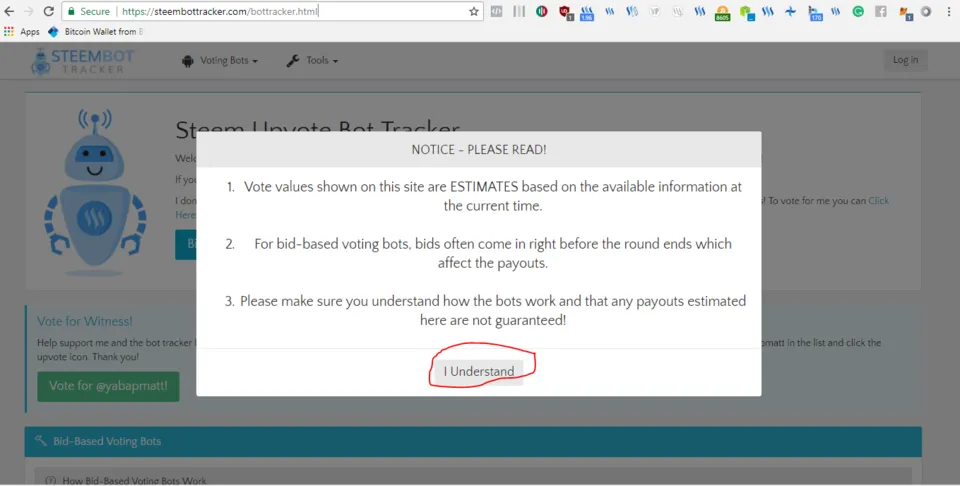Click the green Secure padlock icon
The width and height of the screenshot is (960, 486).
click(x=71, y=11)
